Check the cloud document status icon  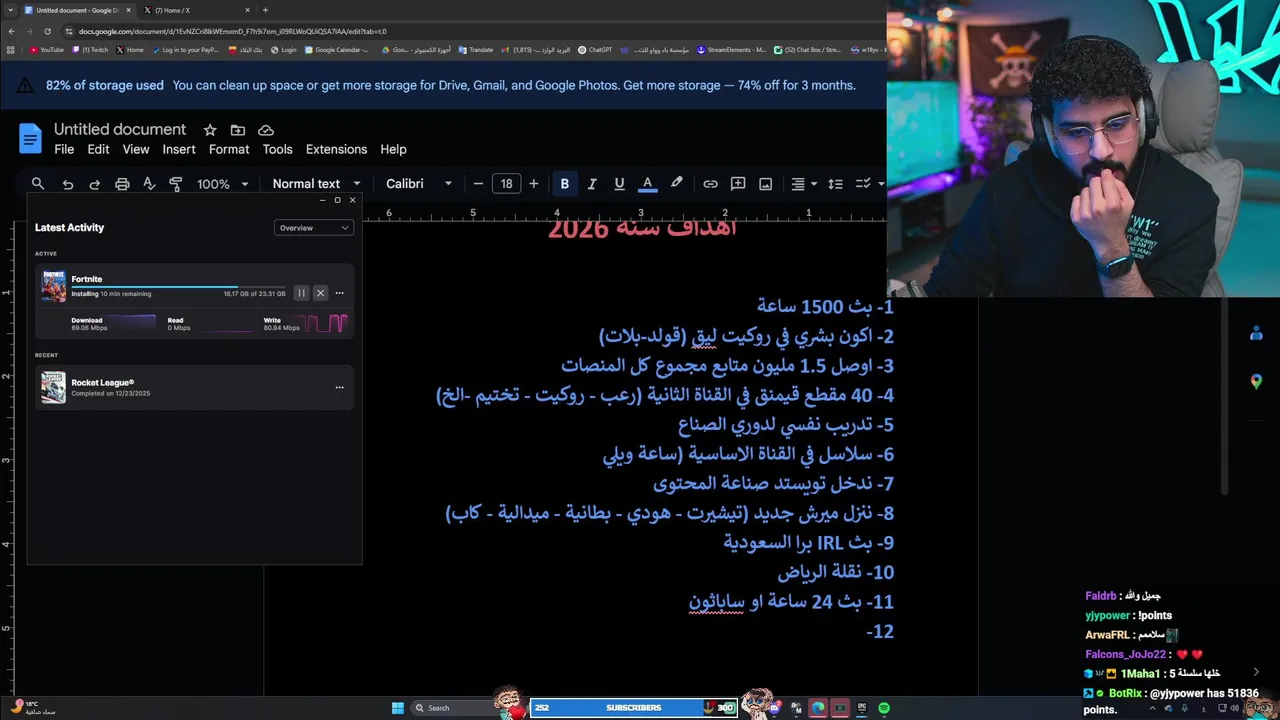point(266,130)
